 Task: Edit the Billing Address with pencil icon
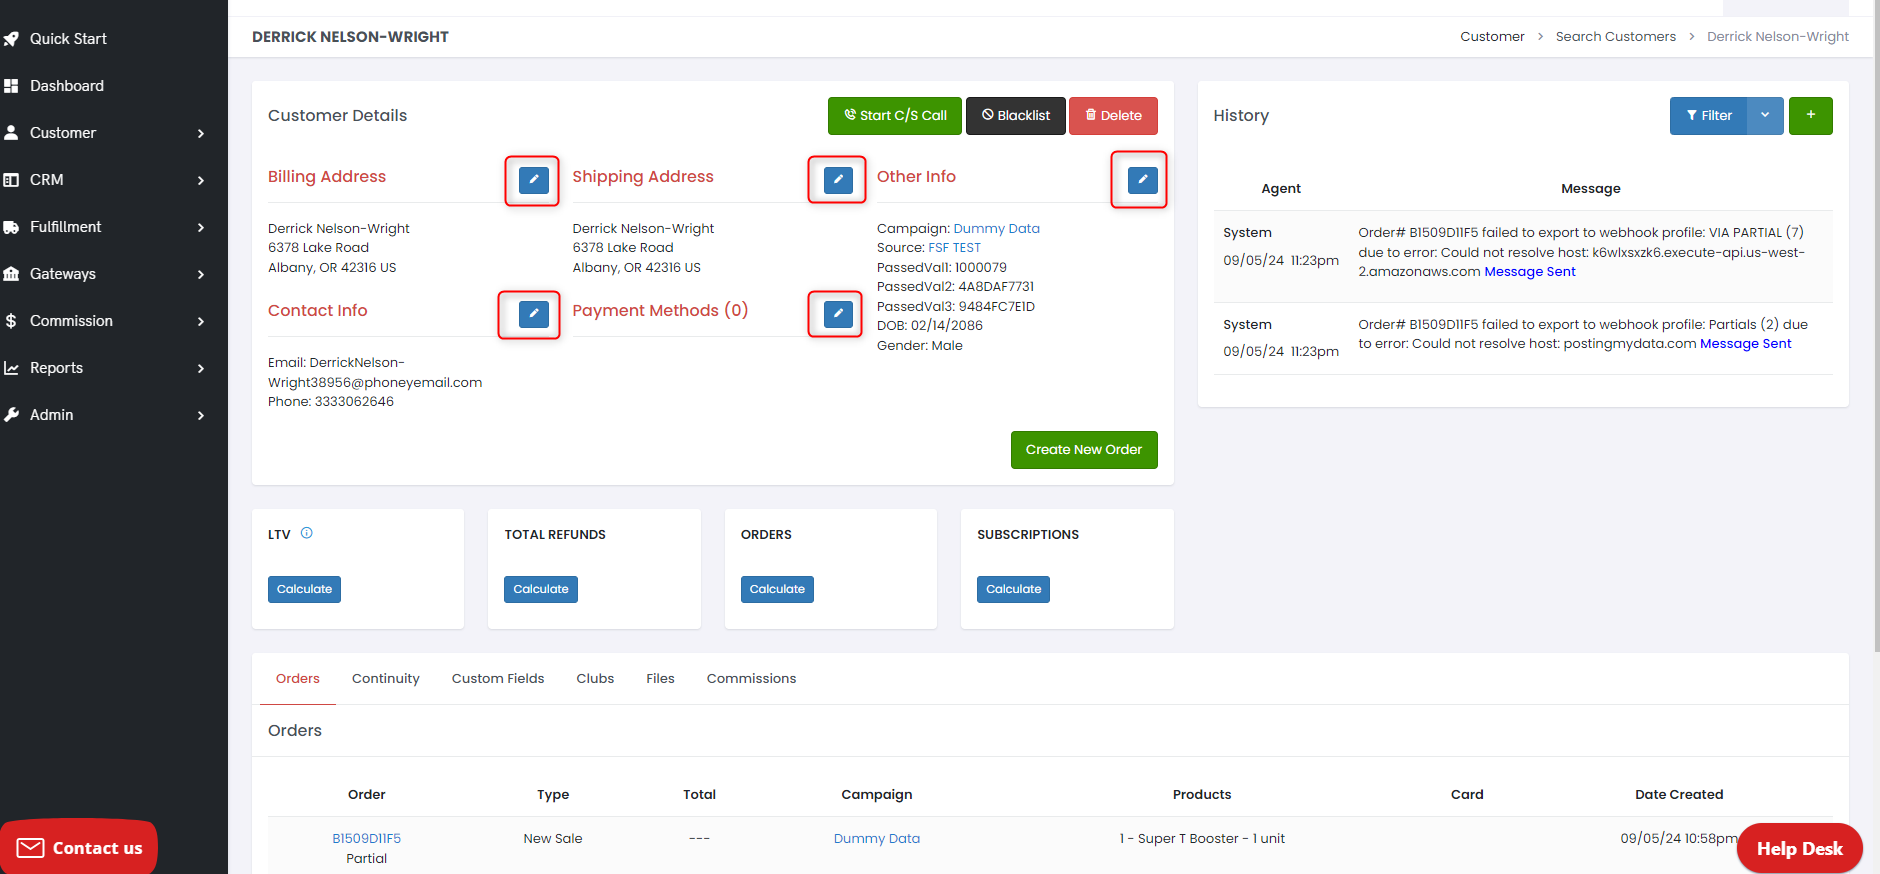pos(533,180)
